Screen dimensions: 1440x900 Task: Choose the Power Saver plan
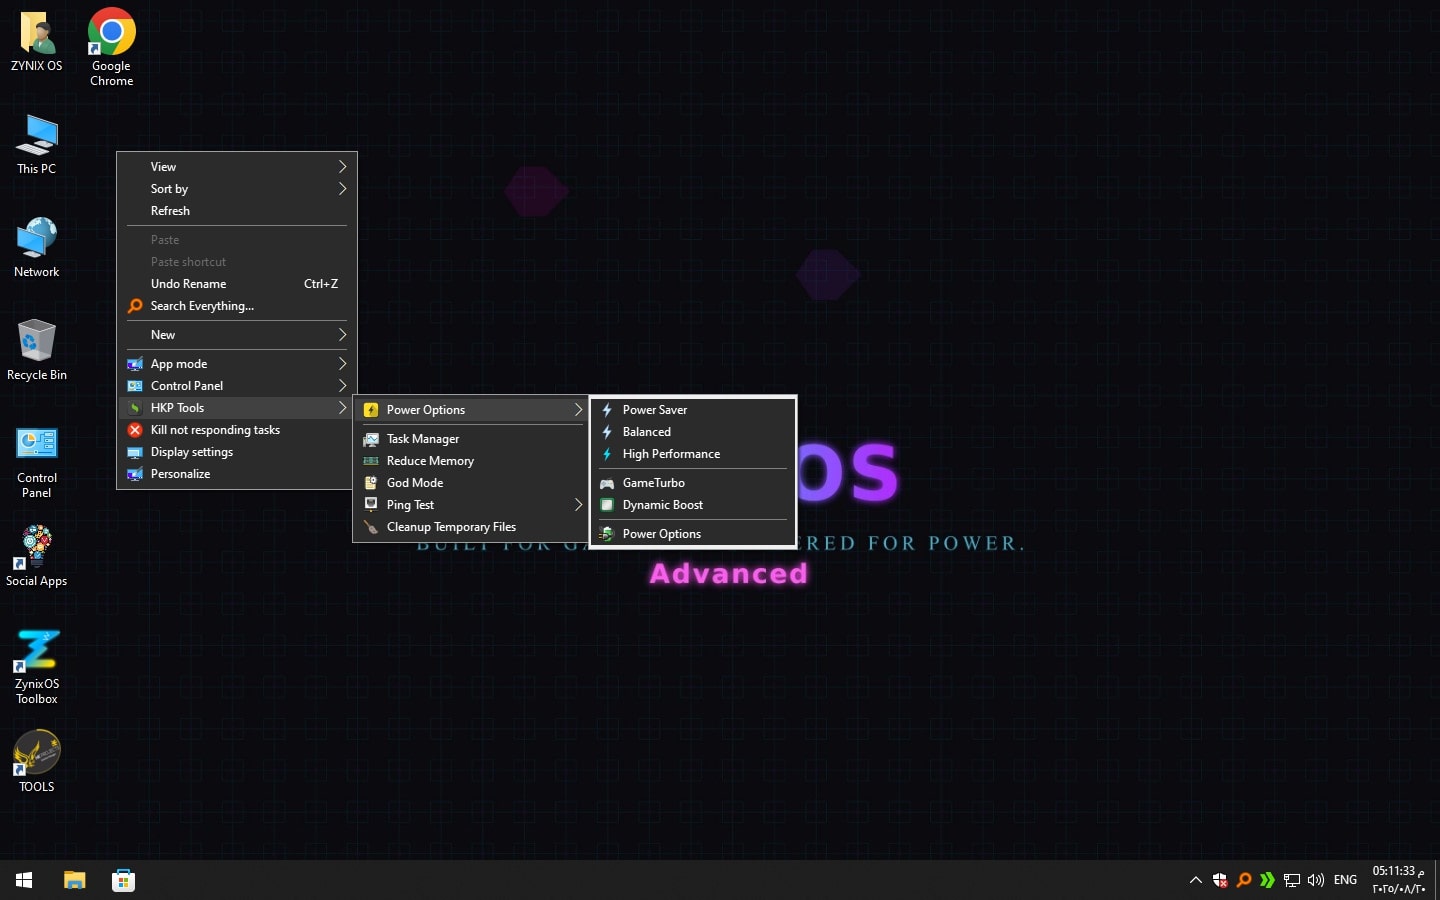click(x=655, y=410)
